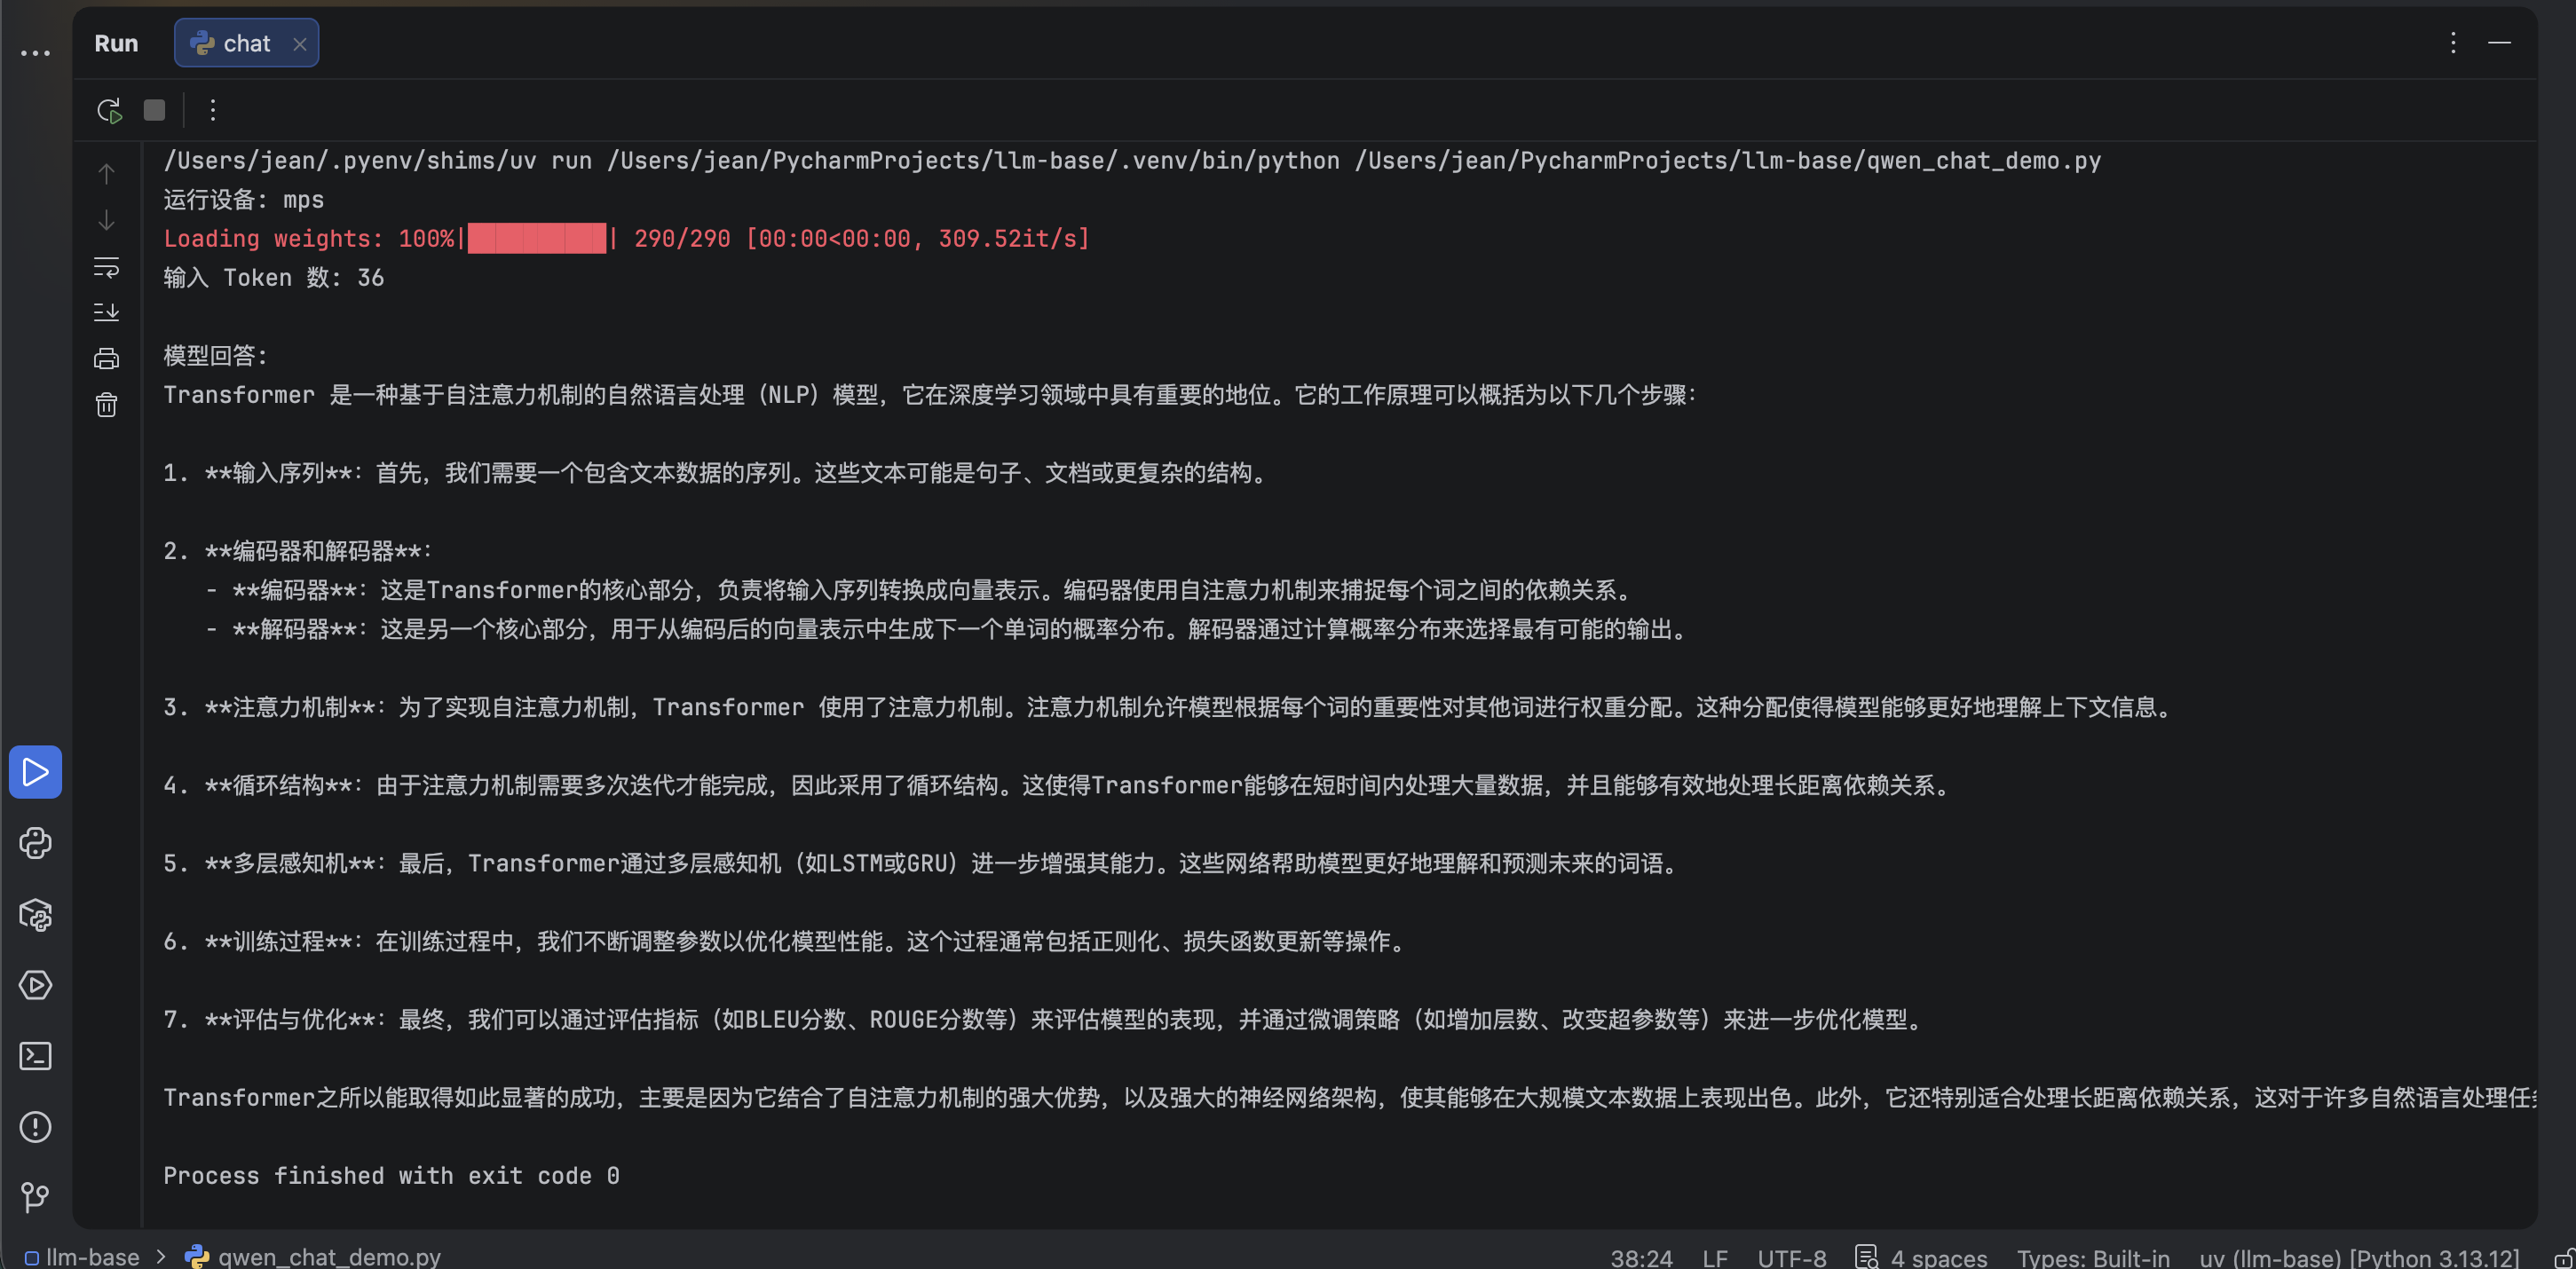The height and width of the screenshot is (1269, 2576).
Task: Click the '输入 Token 数: 36' line
Action: coord(273,278)
